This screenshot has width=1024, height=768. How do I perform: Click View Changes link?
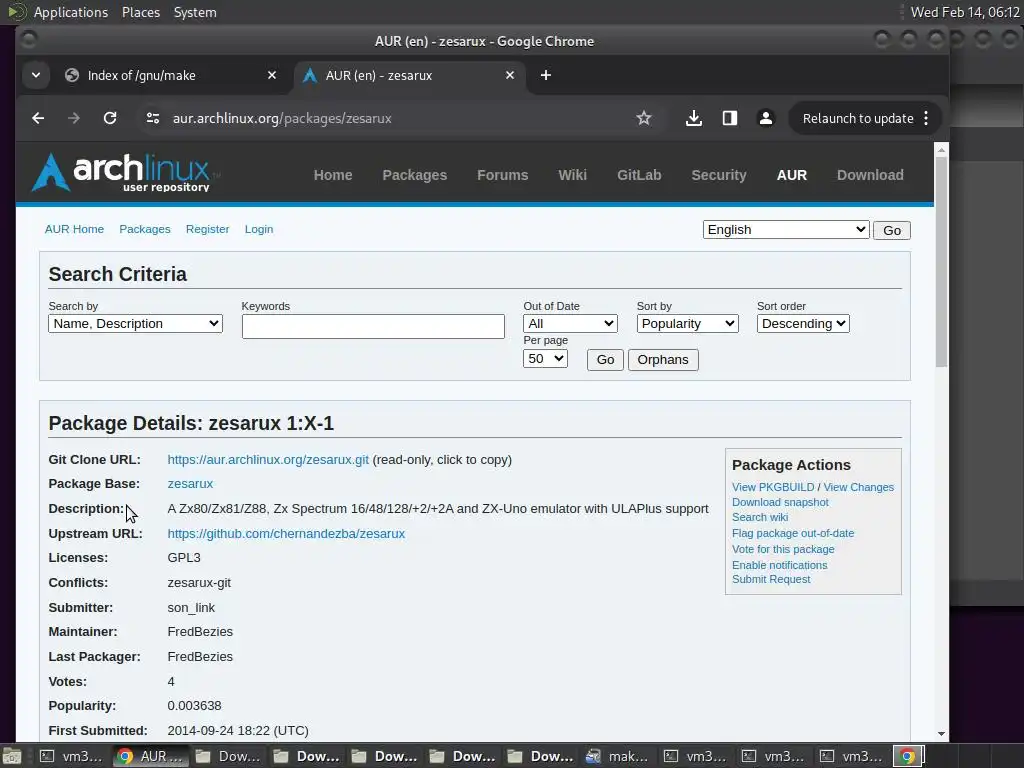point(859,487)
